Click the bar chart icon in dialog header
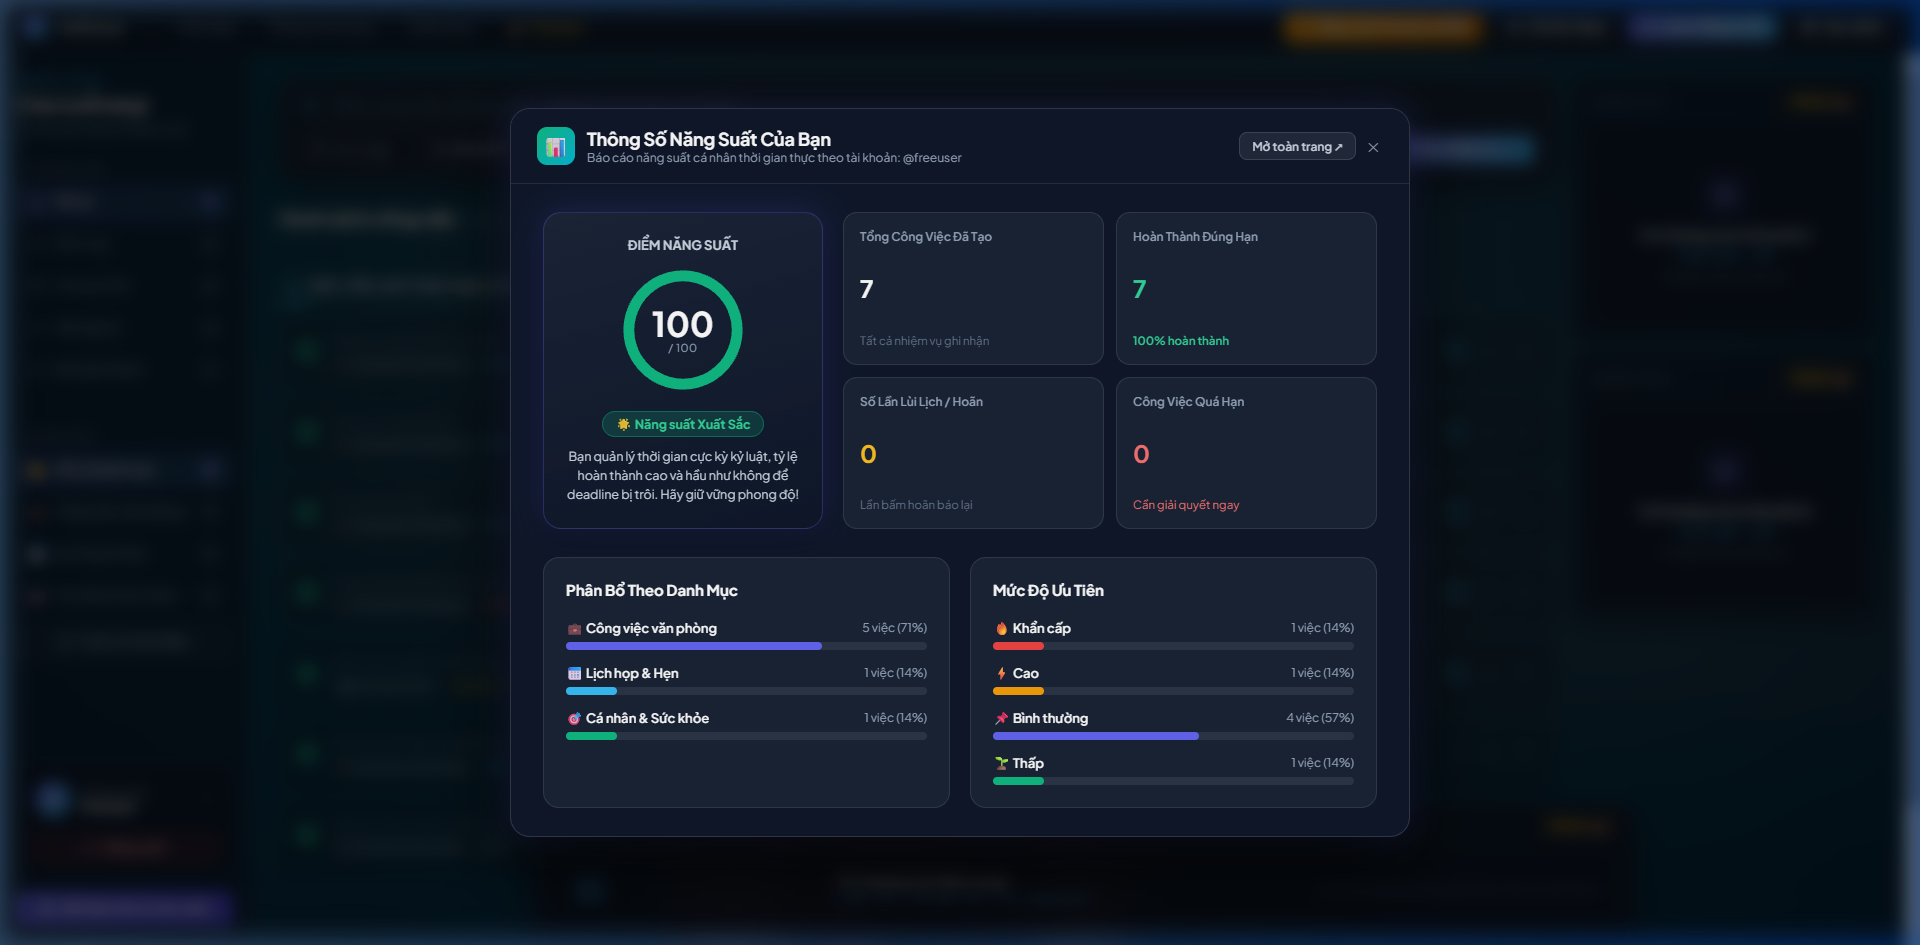1920x945 pixels. 556,146
